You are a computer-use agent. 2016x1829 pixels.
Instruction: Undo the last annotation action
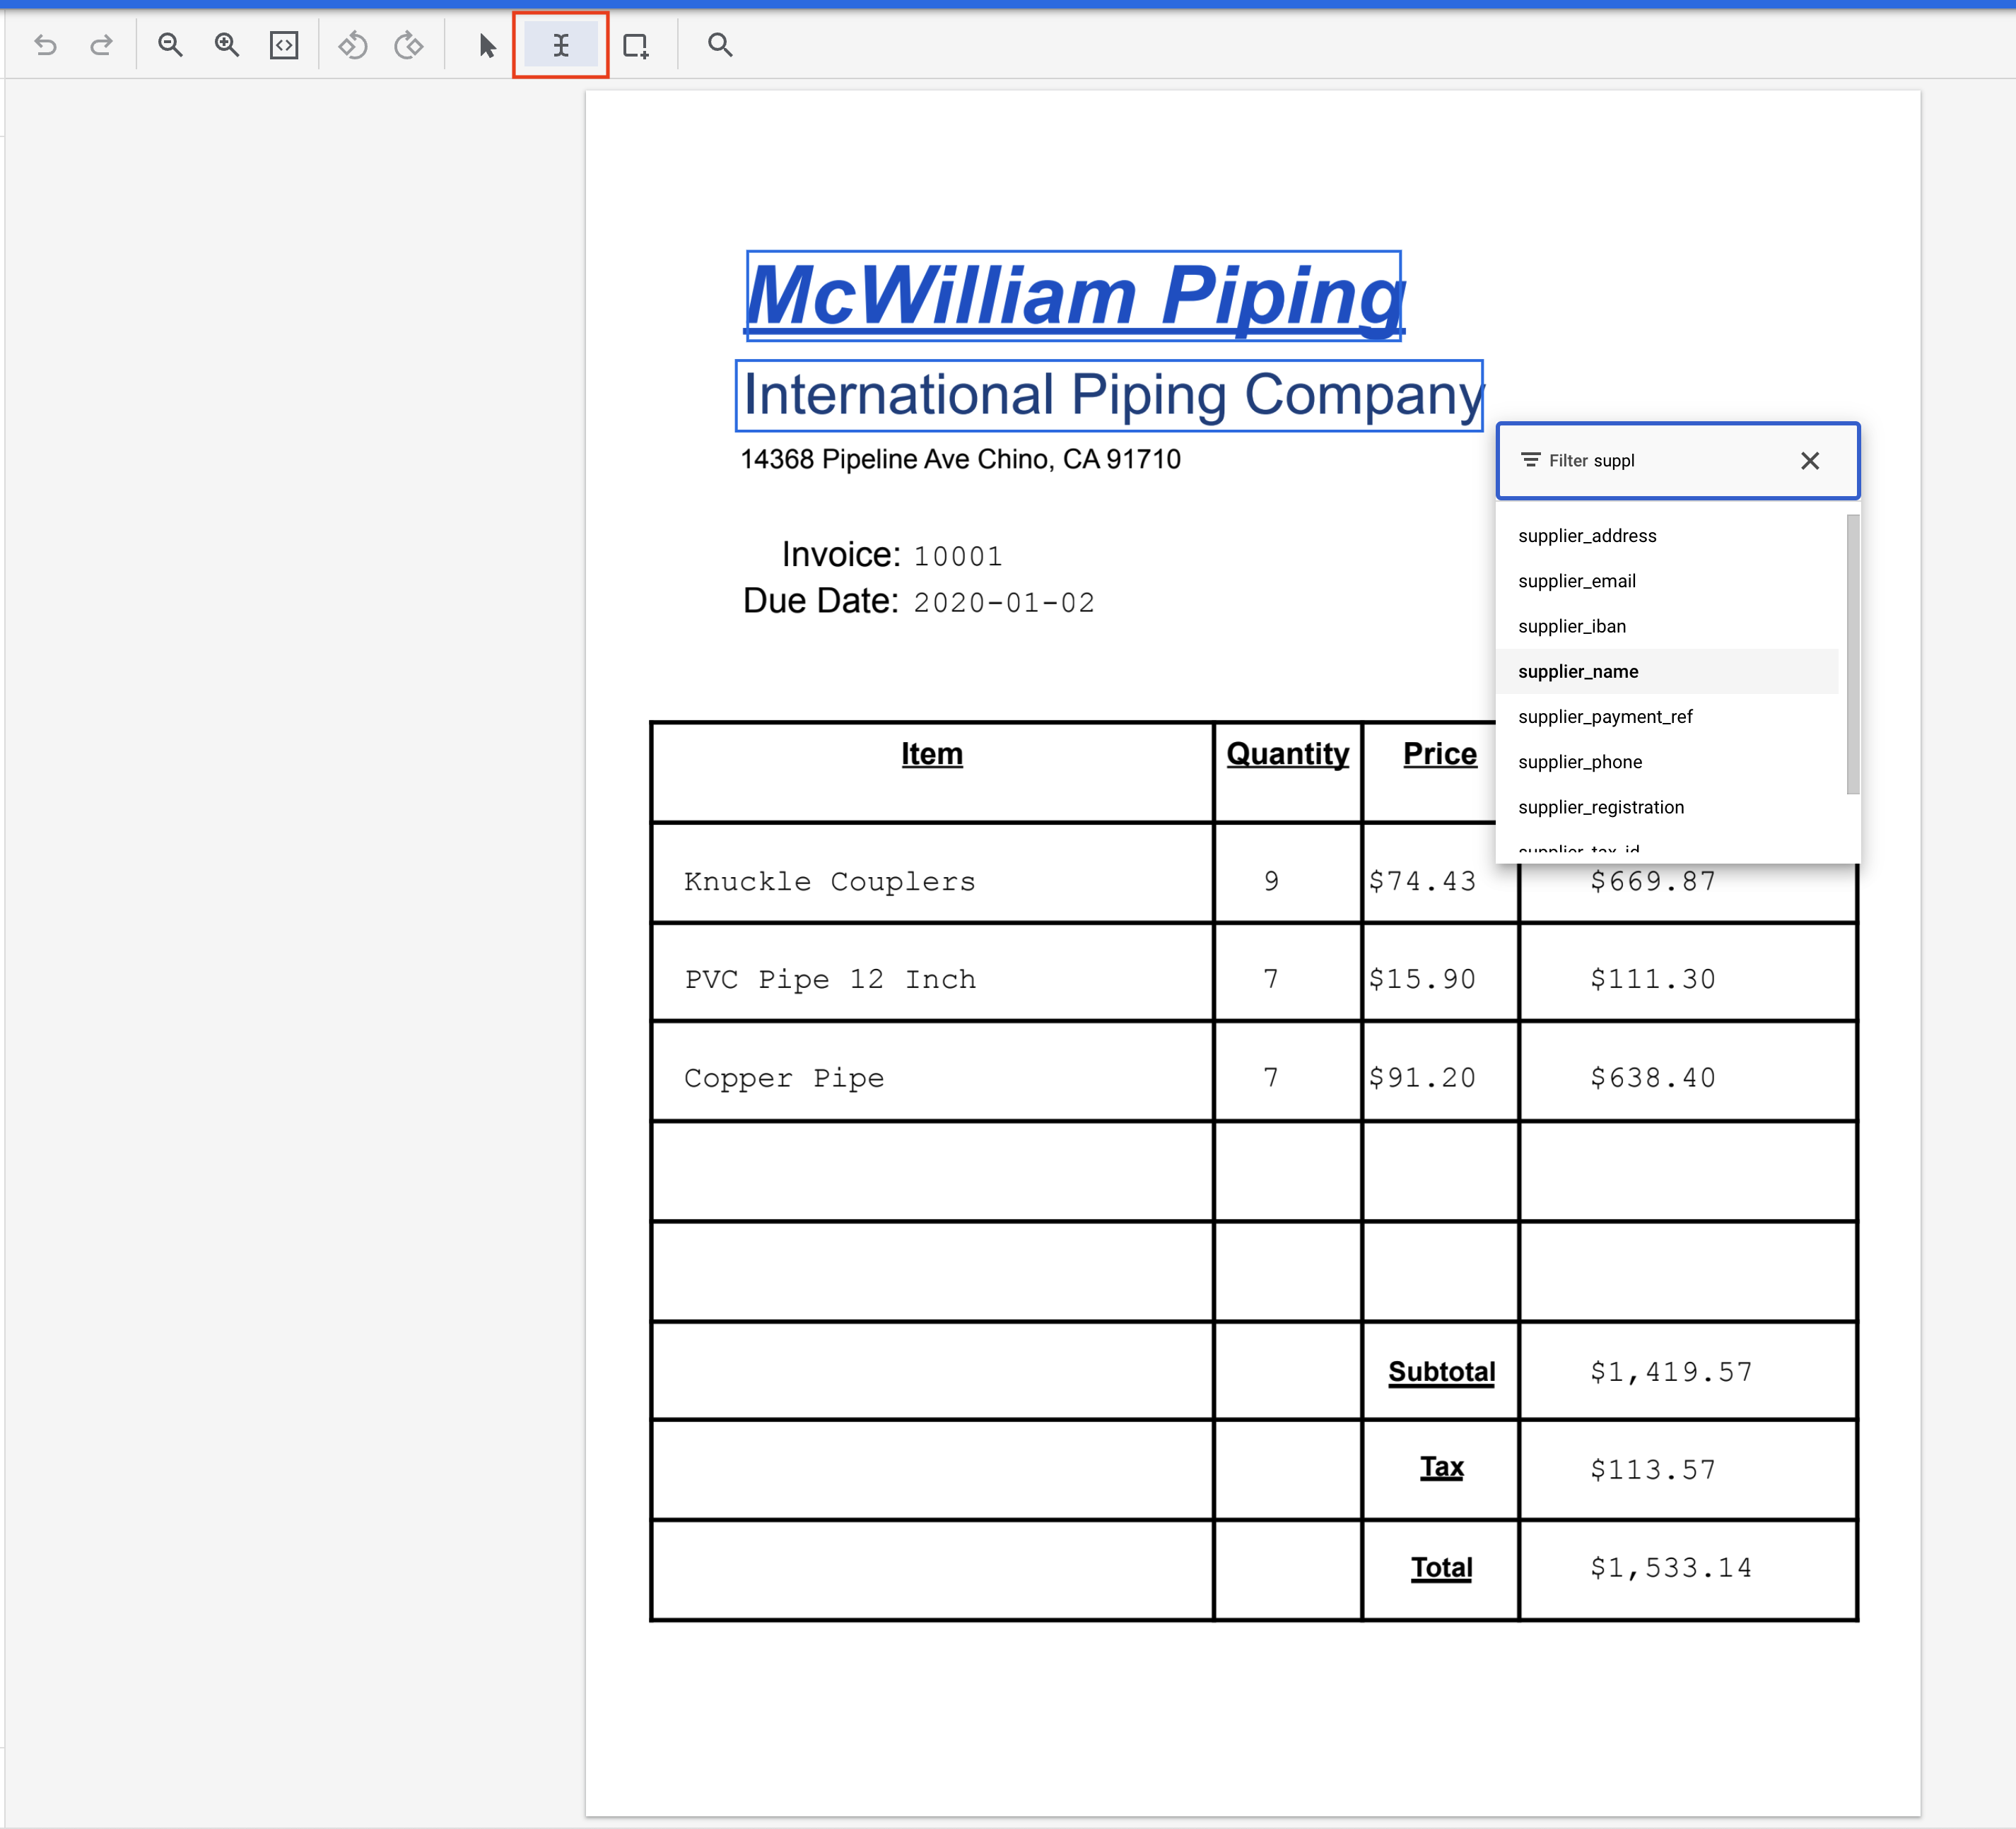(45, 45)
